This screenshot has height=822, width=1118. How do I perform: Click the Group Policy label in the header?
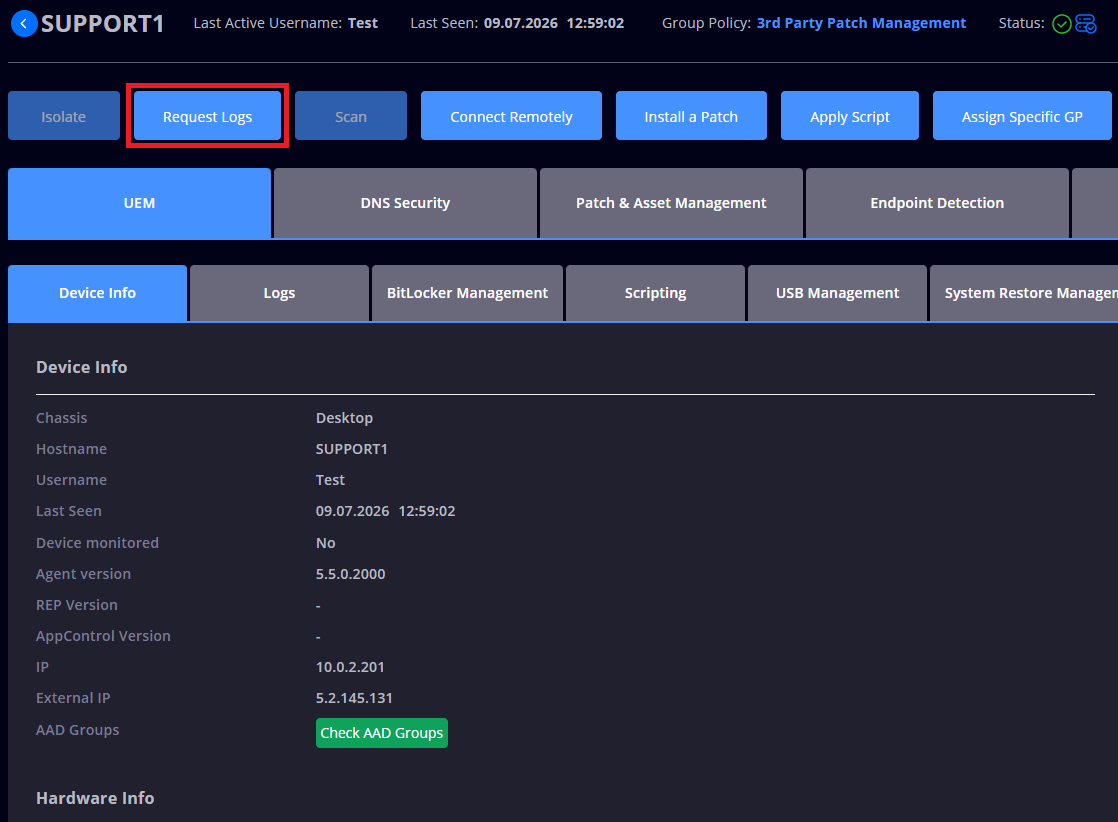click(706, 23)
